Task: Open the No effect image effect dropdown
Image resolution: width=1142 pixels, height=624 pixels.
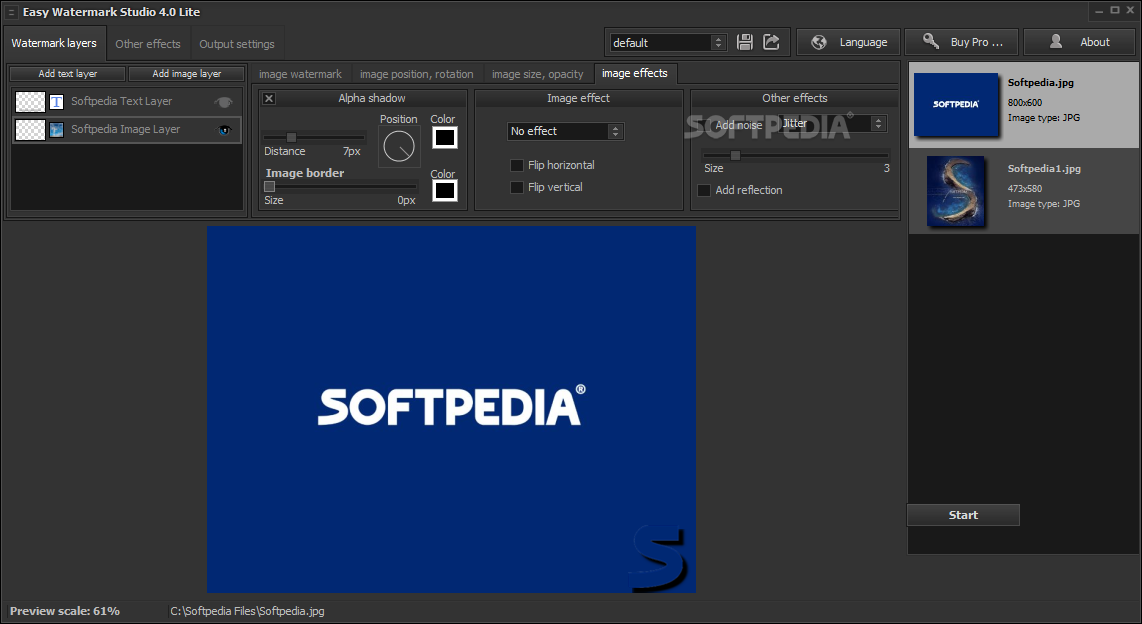Action: click(x=565, y=131)
